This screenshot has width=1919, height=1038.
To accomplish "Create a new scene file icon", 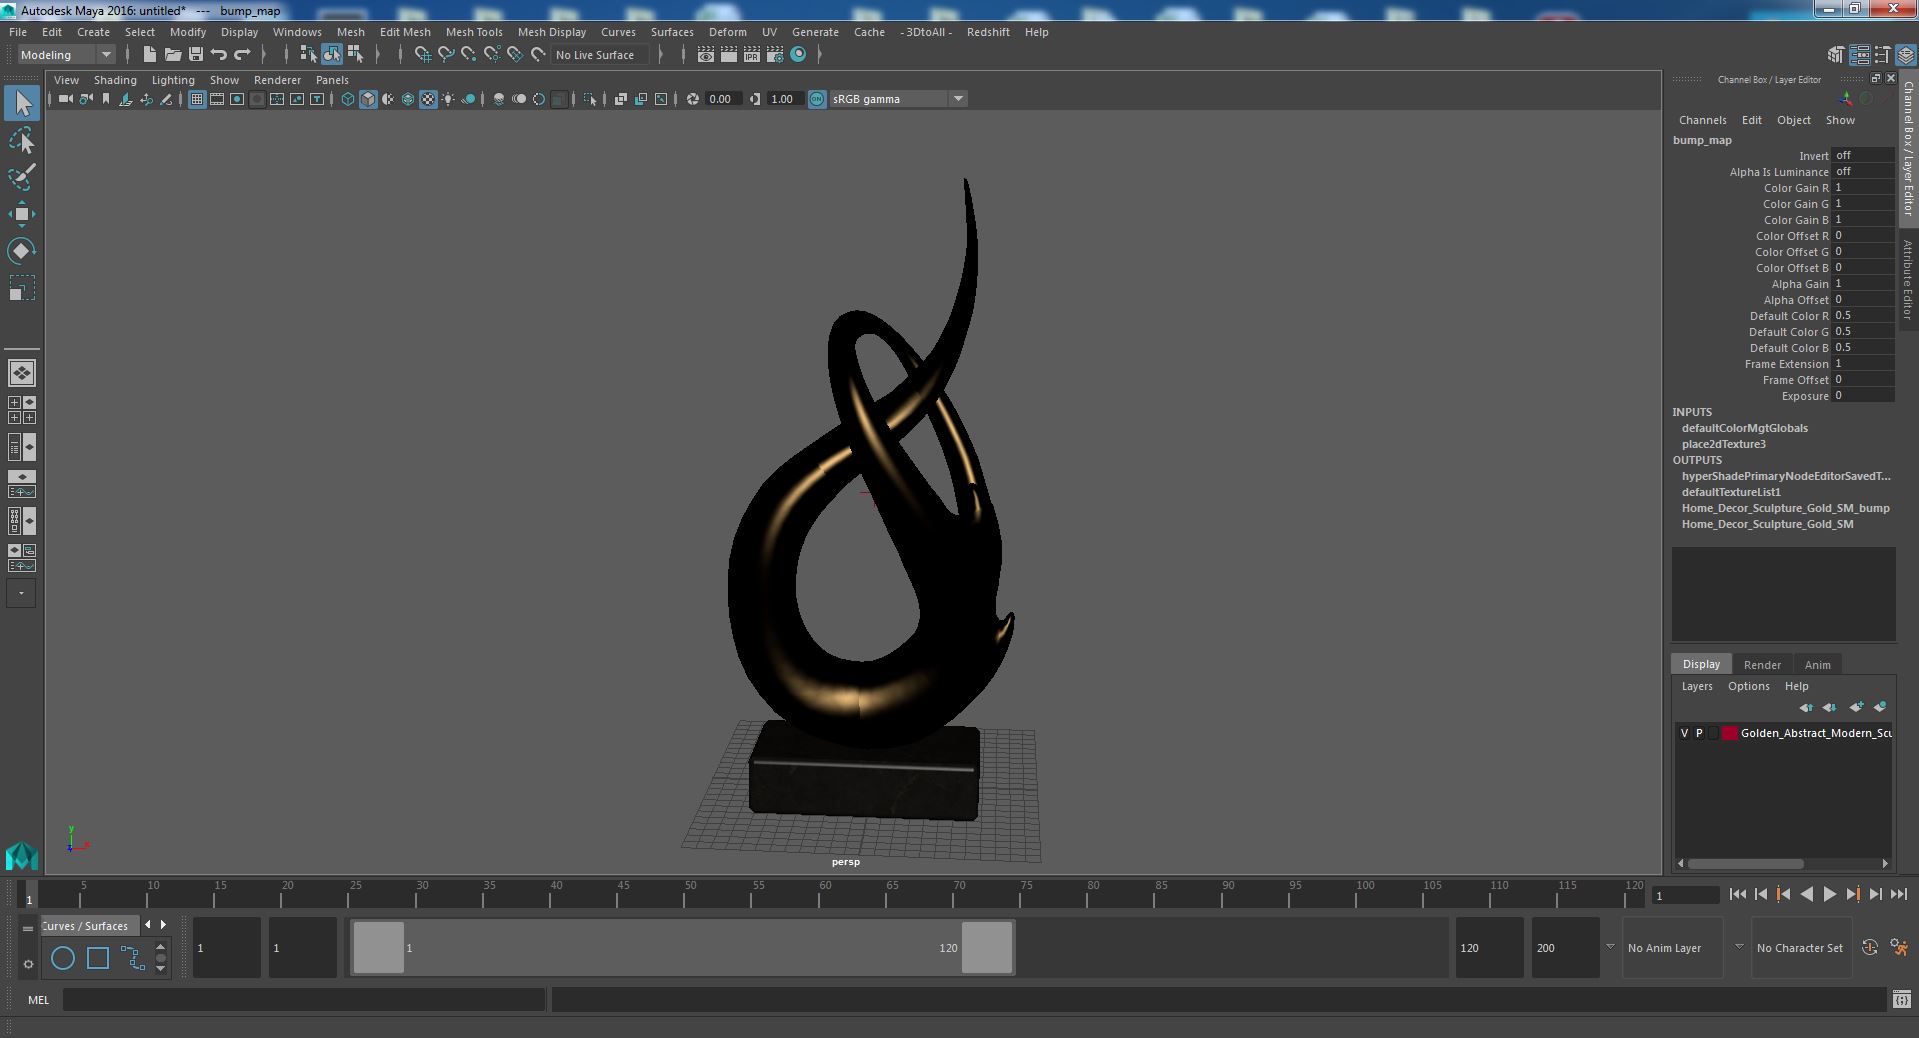I will [149, 55].
